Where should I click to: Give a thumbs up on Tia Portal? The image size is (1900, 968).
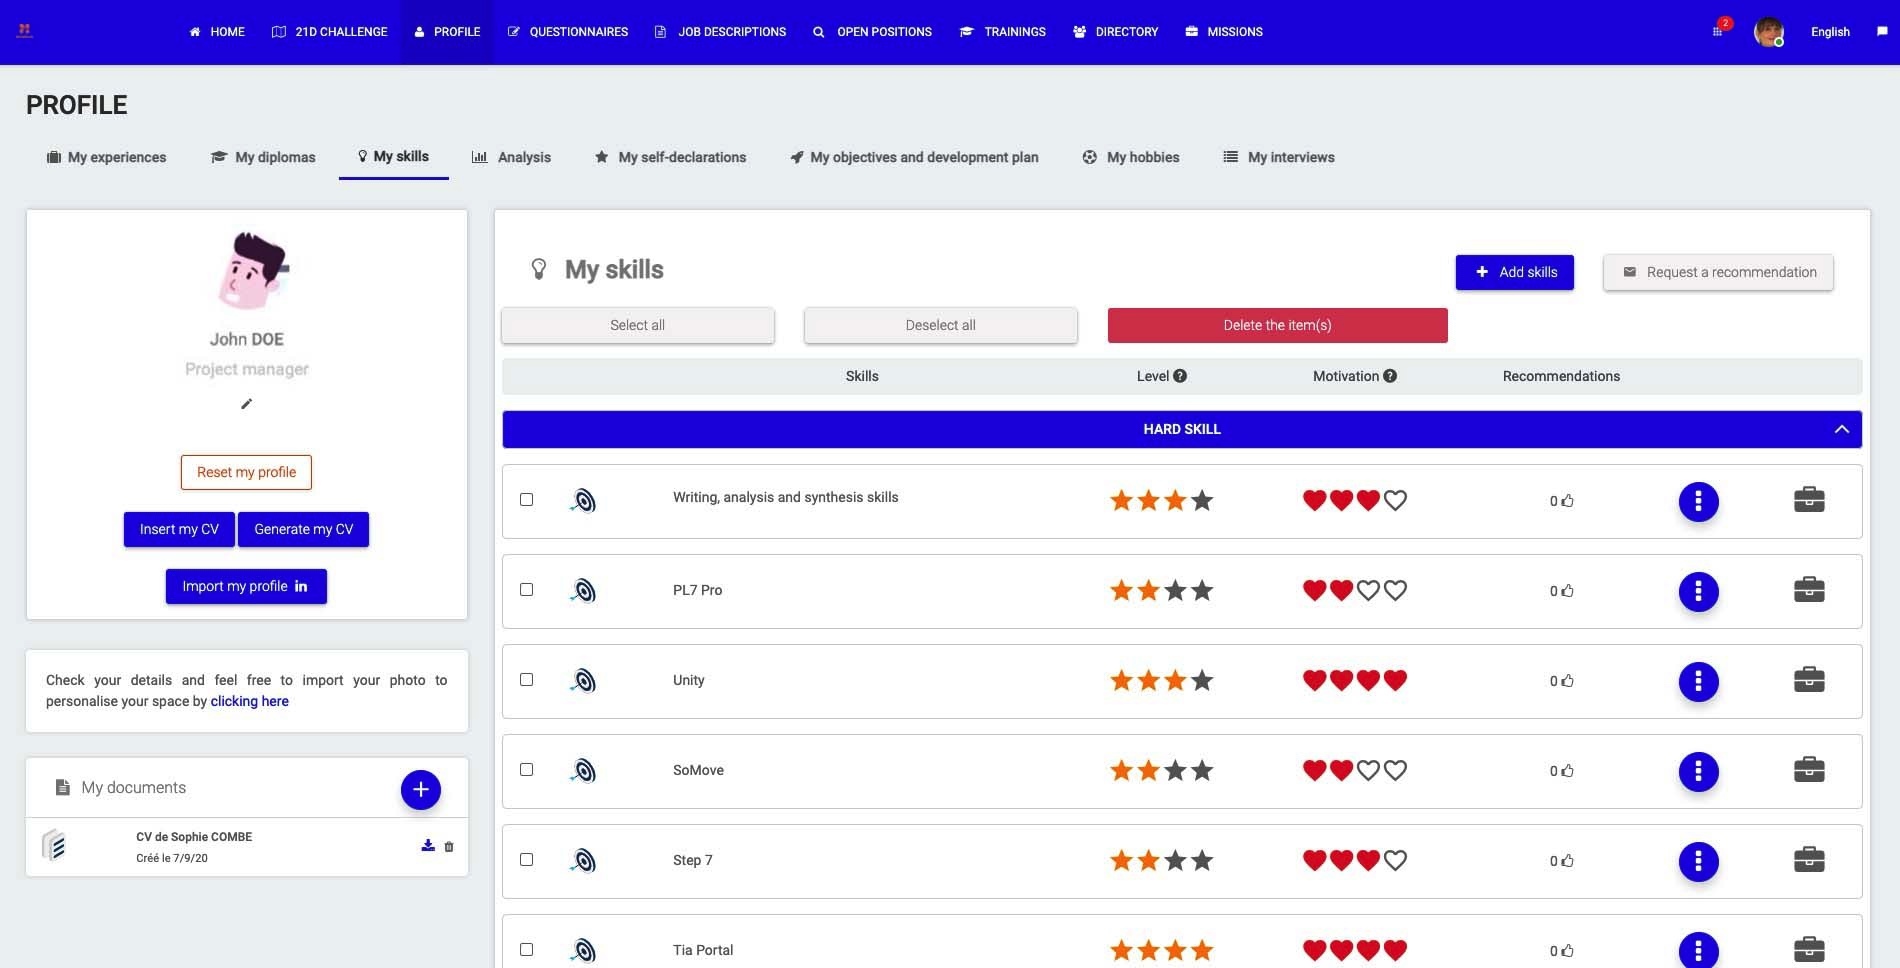[1566, 950]
